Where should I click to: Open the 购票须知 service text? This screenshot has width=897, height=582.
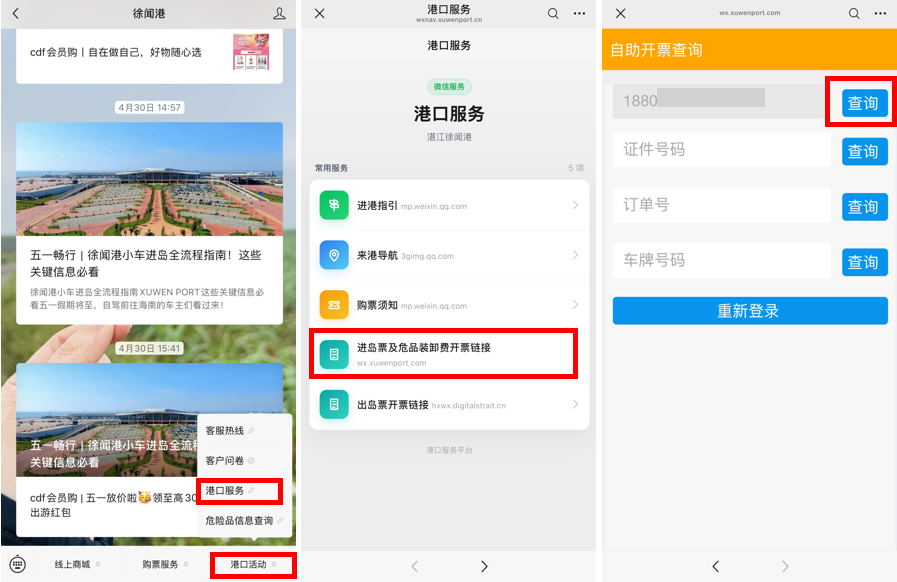pos(377,305)
